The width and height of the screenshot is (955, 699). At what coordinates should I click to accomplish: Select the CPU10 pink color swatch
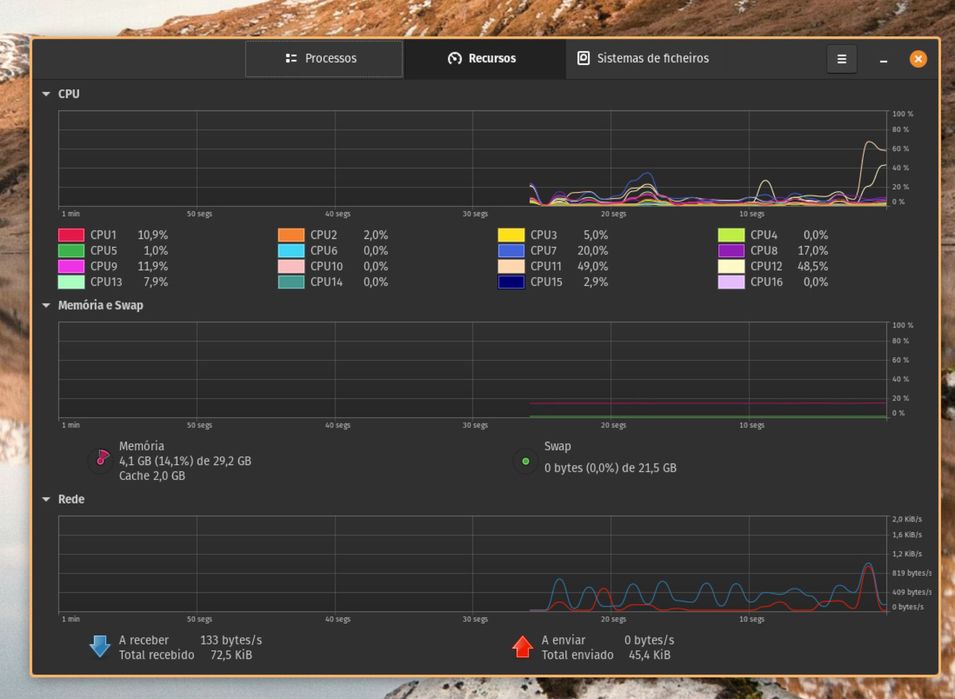(x=291, y=267)
